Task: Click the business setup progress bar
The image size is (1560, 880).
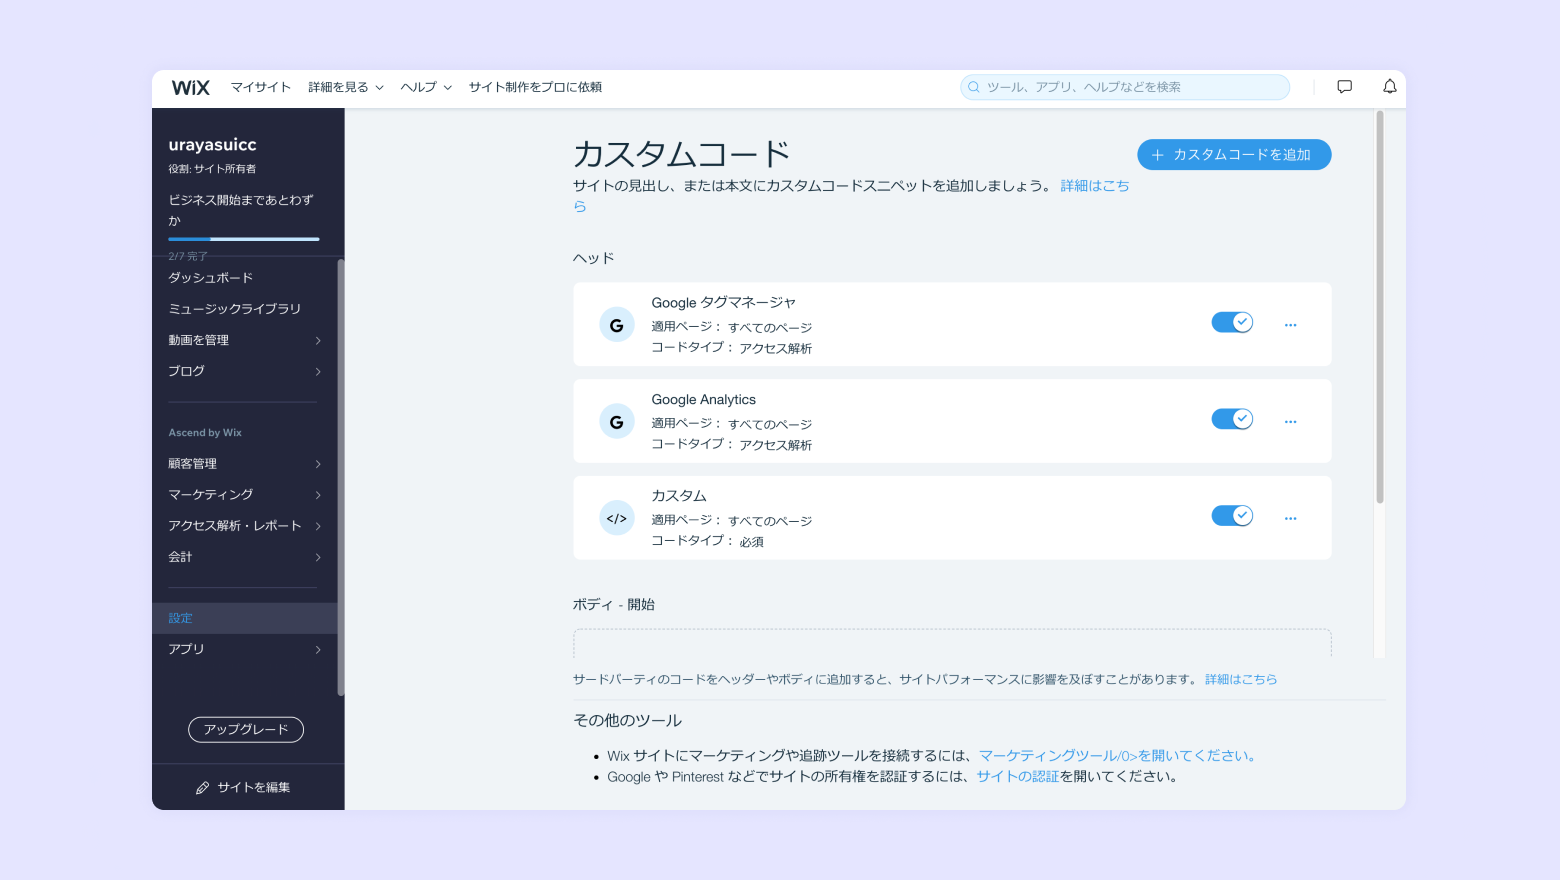Action: point(244,239)
